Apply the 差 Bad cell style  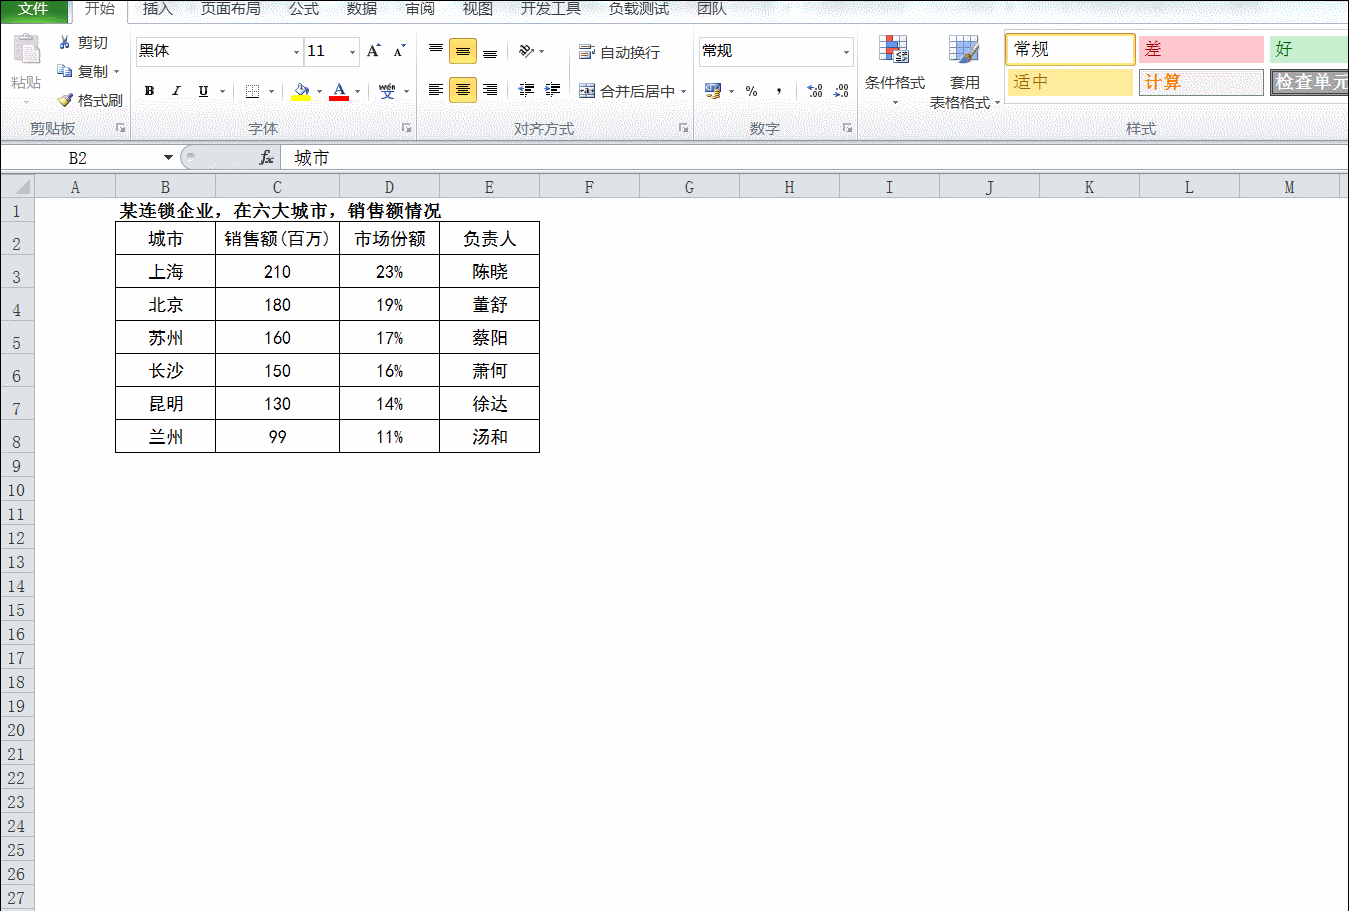tap(1201, 49)
